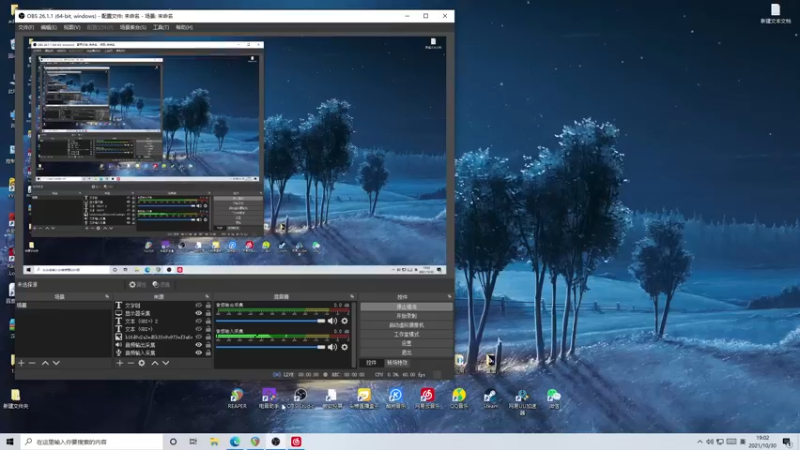Switch to the 转场特效 tab

[x=397, y=363]
